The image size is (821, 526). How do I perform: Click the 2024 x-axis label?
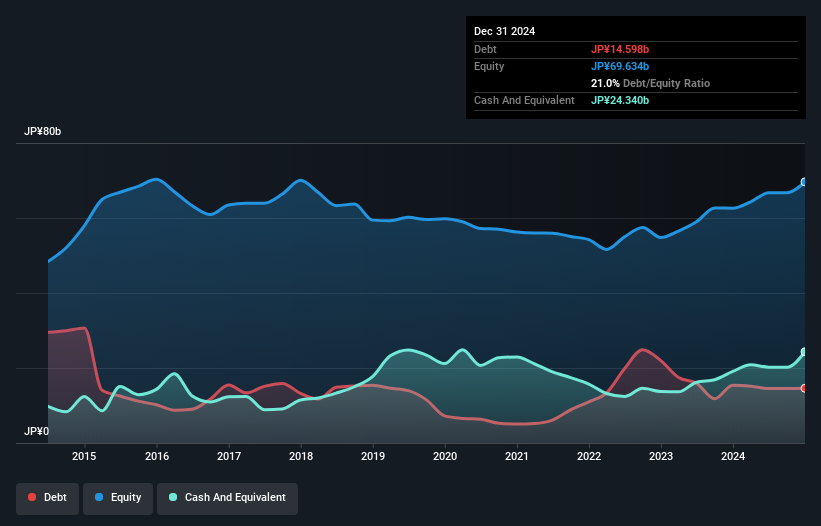(733, 456)
